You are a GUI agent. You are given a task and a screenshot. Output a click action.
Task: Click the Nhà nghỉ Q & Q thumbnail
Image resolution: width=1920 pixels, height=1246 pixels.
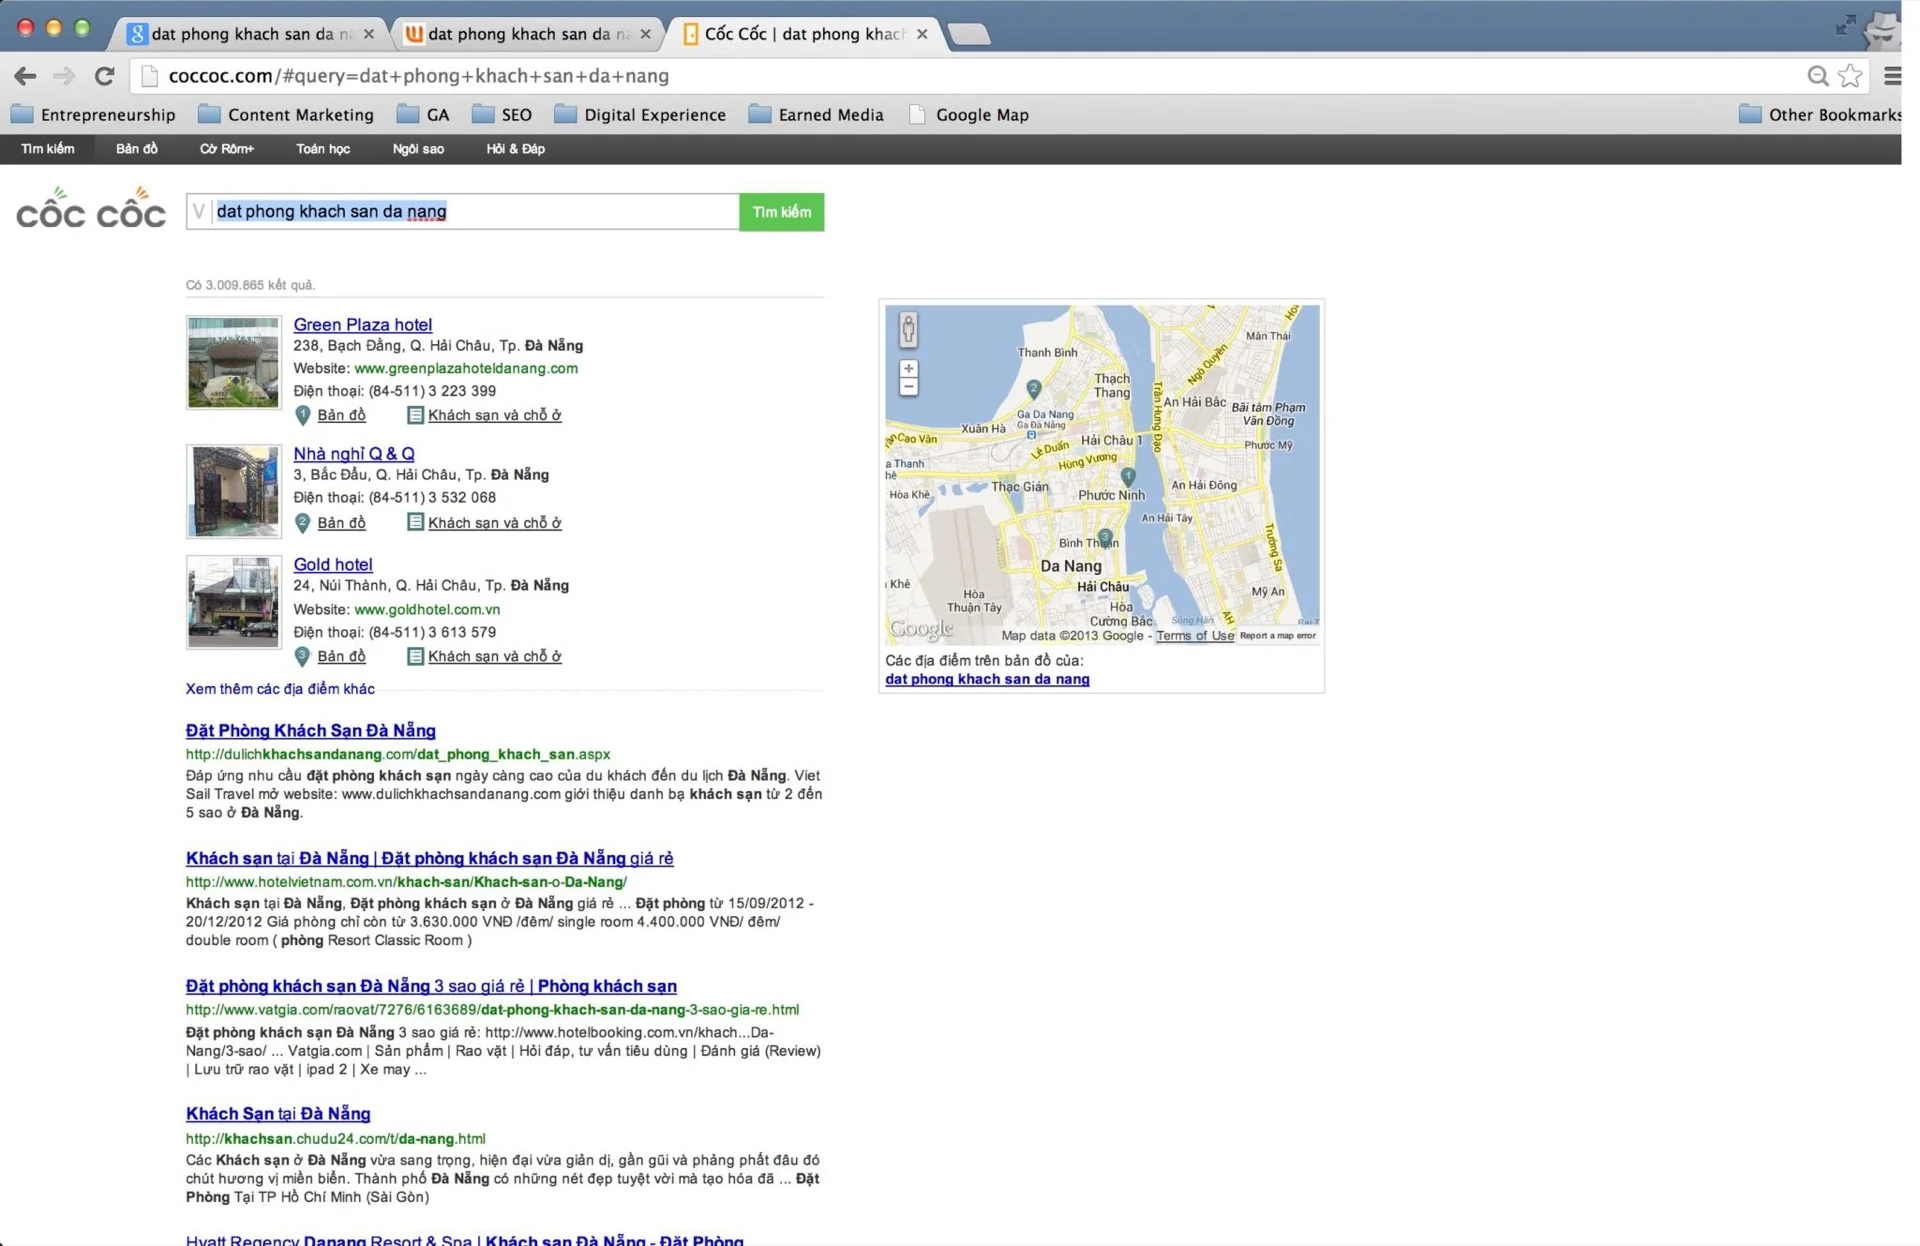pos(233,491)
